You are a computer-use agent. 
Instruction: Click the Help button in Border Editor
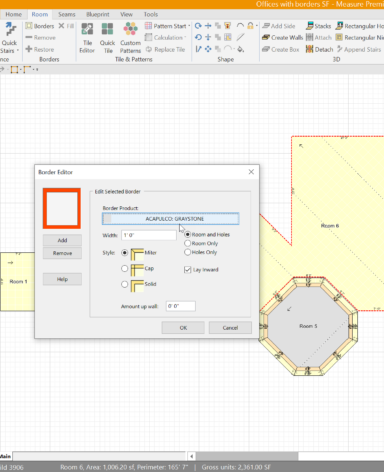(62, 279)
